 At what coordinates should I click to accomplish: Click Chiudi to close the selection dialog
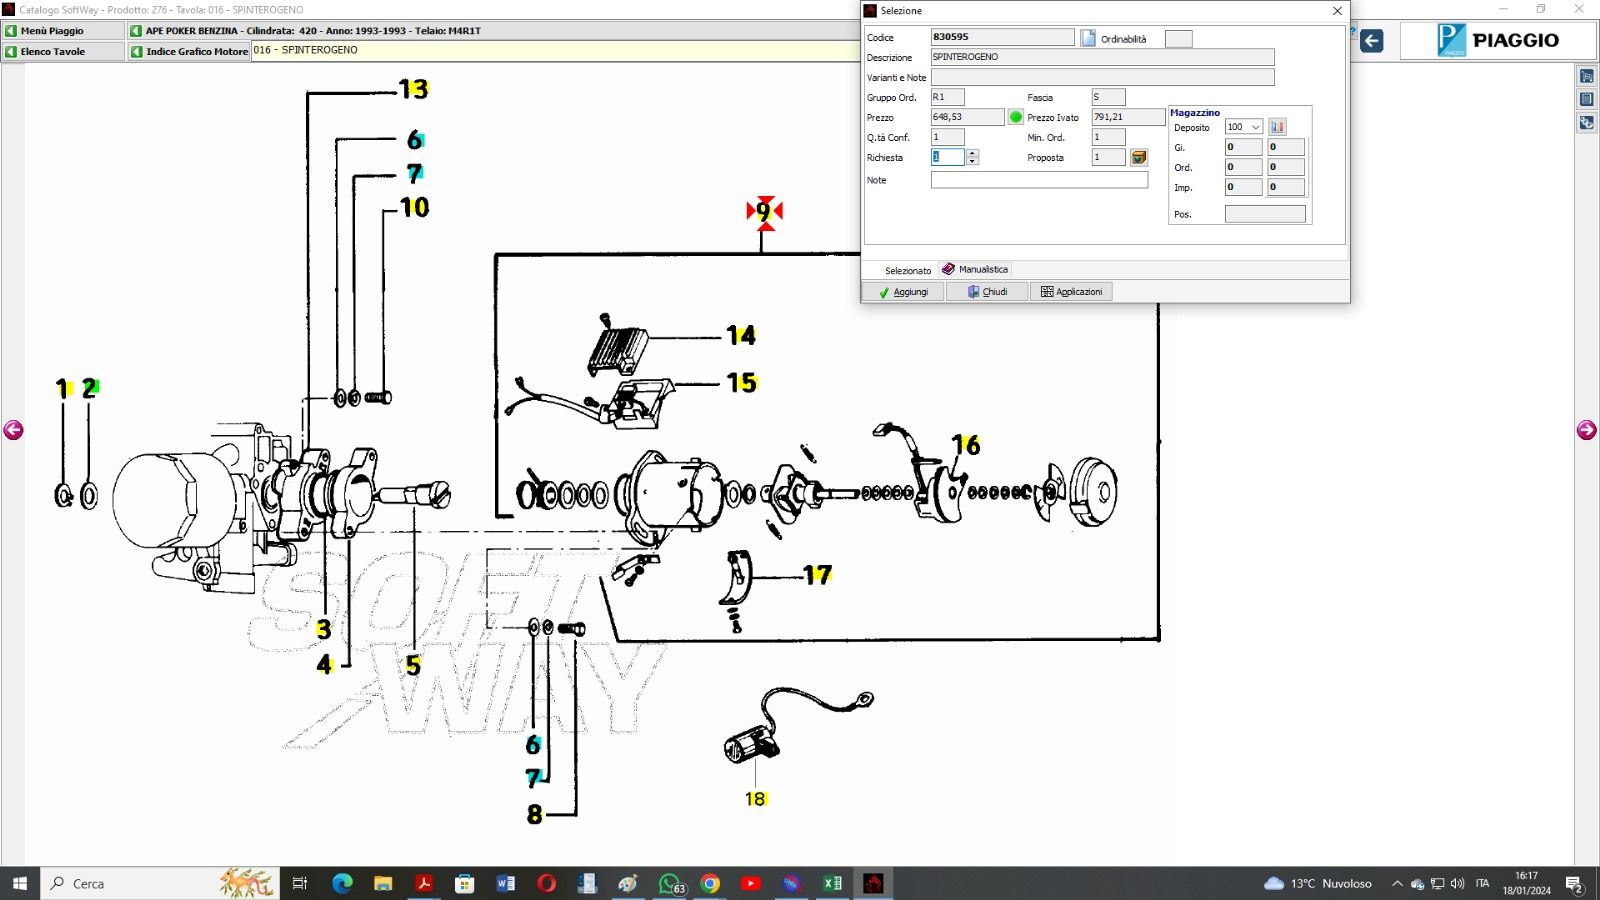(987, 292)
